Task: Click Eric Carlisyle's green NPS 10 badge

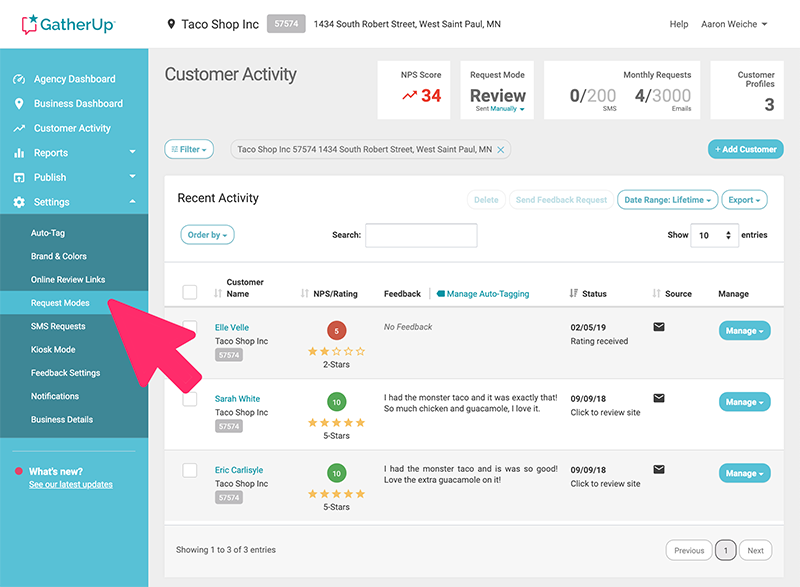Action: [x=336, y=473]
